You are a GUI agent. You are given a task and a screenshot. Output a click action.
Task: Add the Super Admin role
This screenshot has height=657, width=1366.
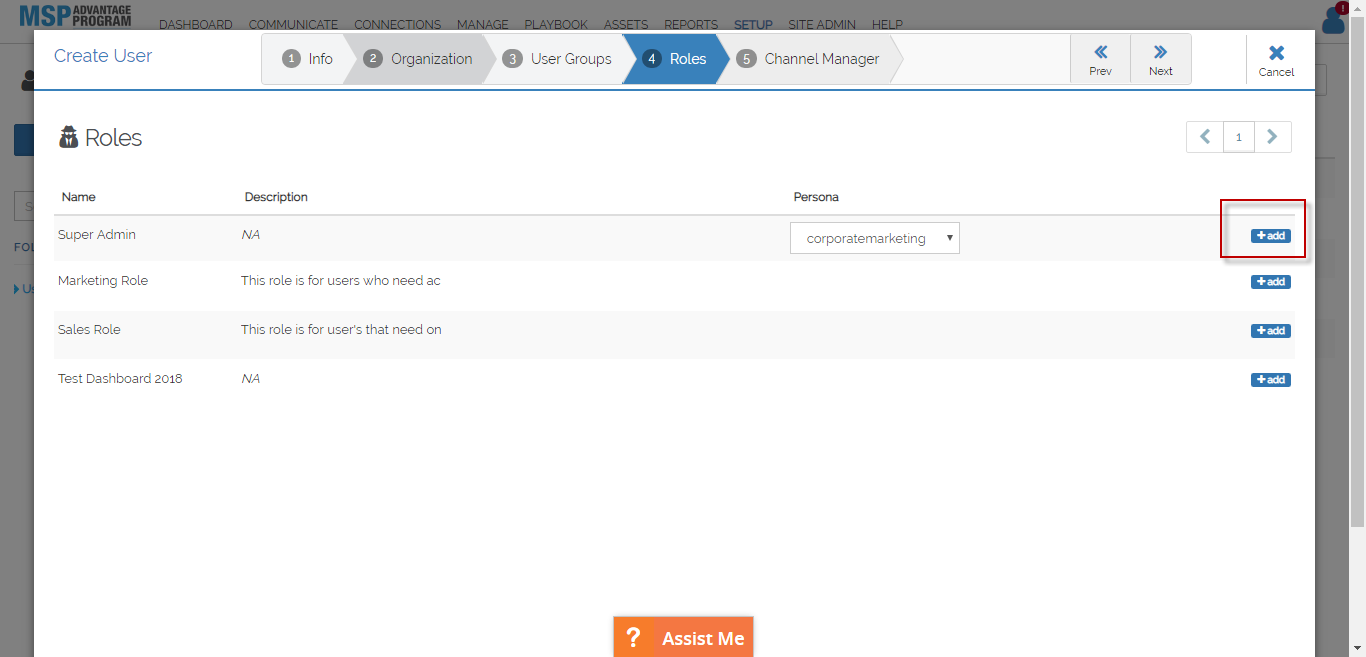[x=1270, y=236]
